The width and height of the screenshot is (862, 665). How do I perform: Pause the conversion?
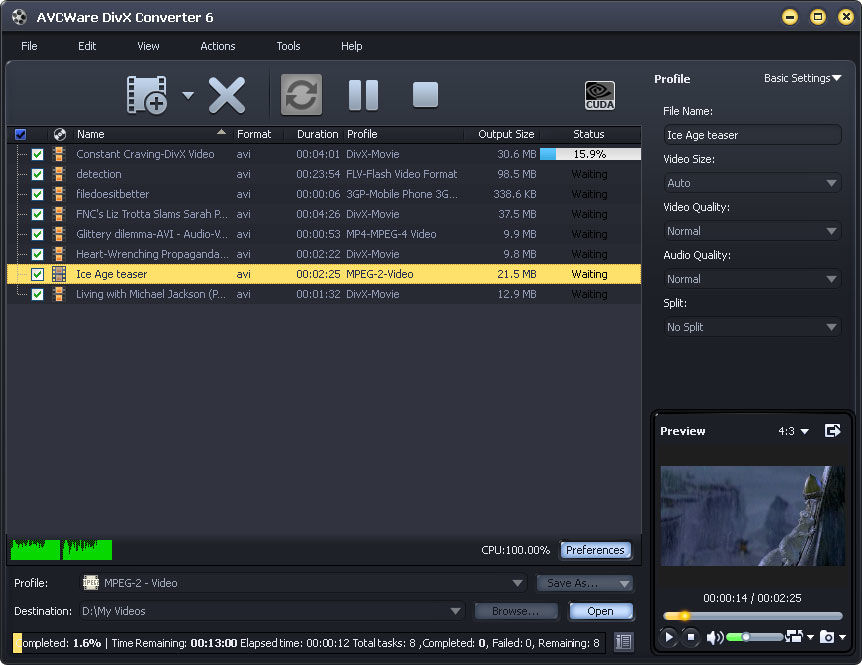363,95
